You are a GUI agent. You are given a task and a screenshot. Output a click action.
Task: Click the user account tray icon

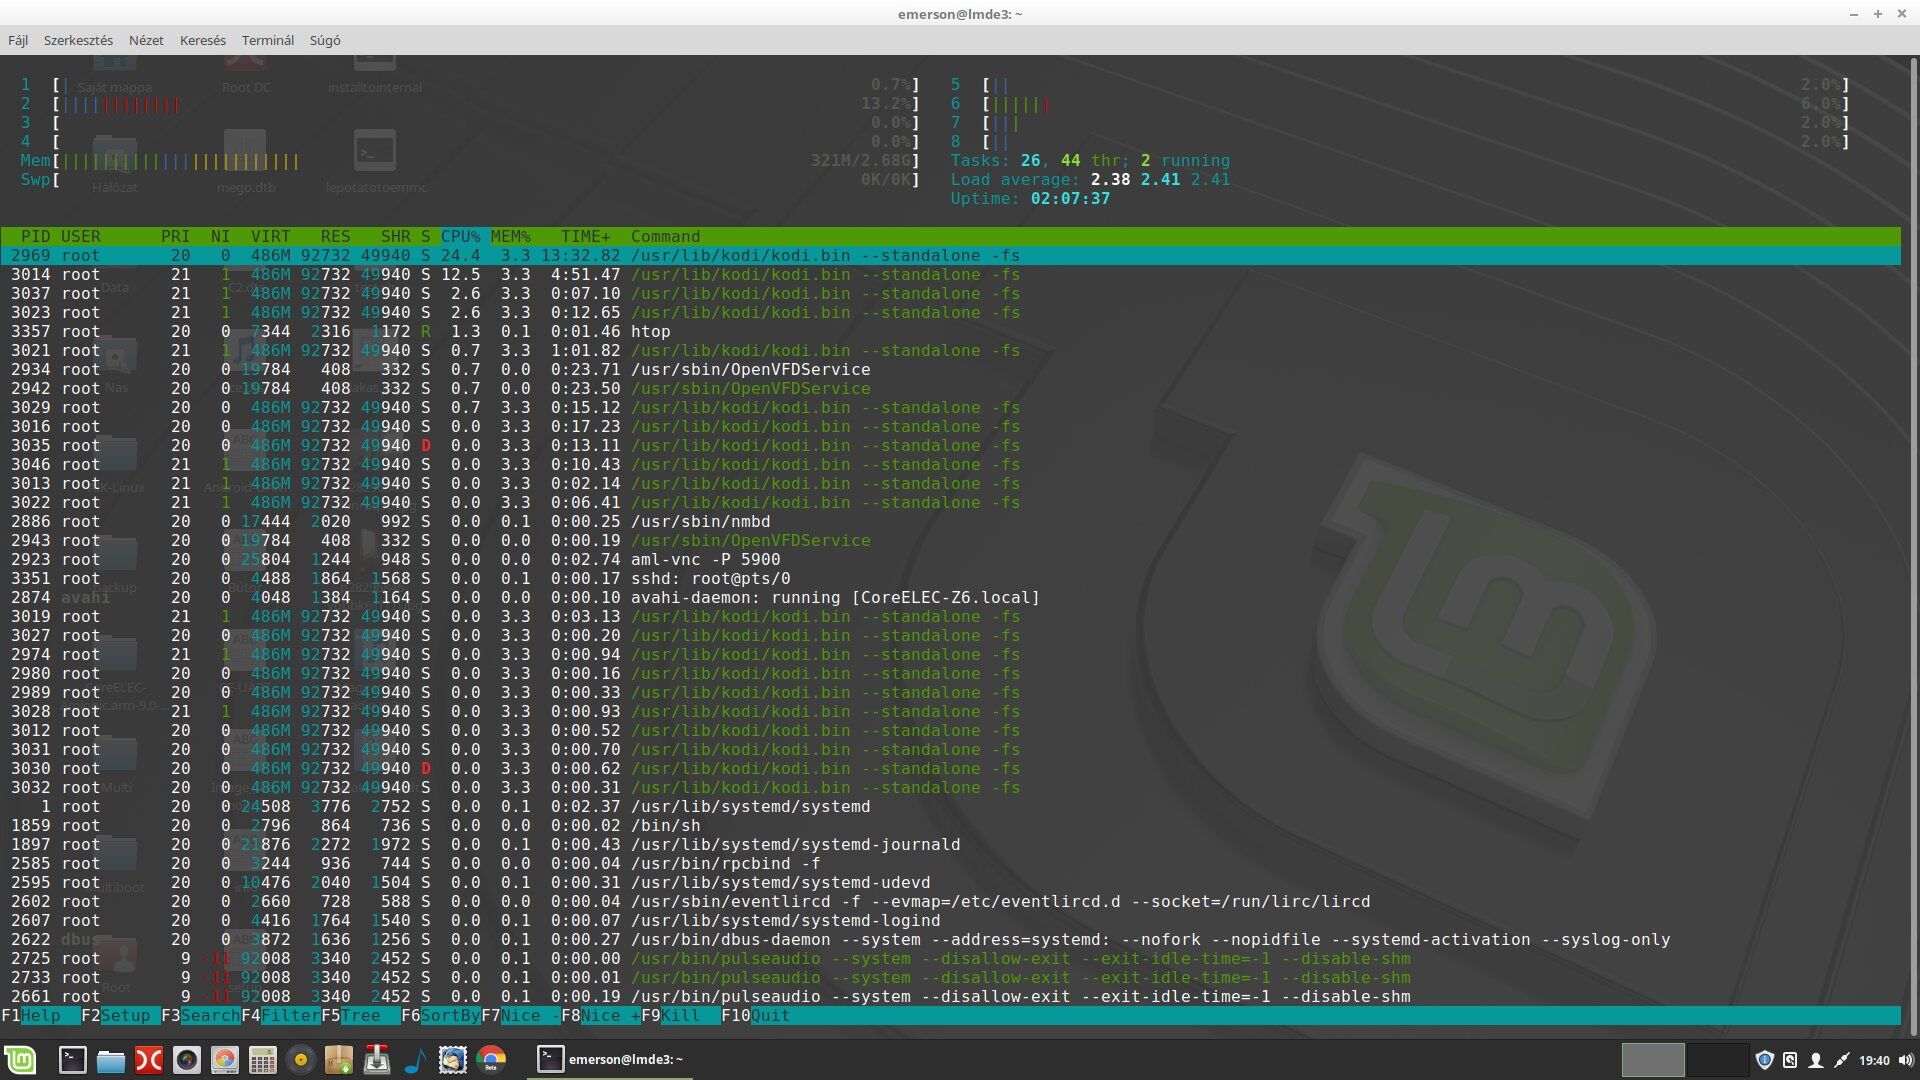(1815, 1060)
